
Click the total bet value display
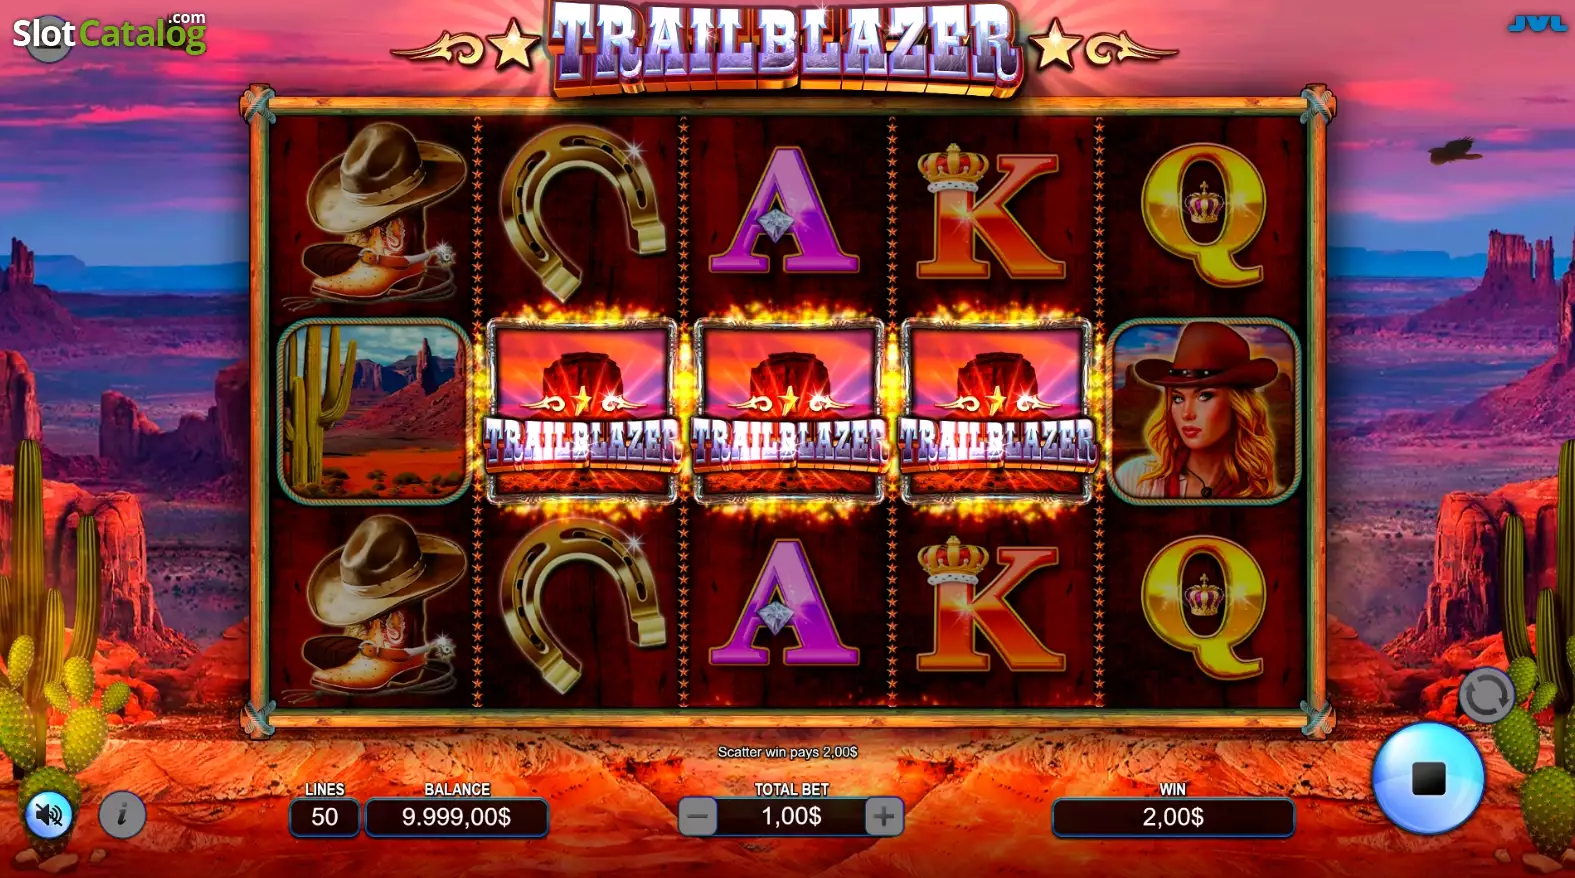[x=791, y=817]
